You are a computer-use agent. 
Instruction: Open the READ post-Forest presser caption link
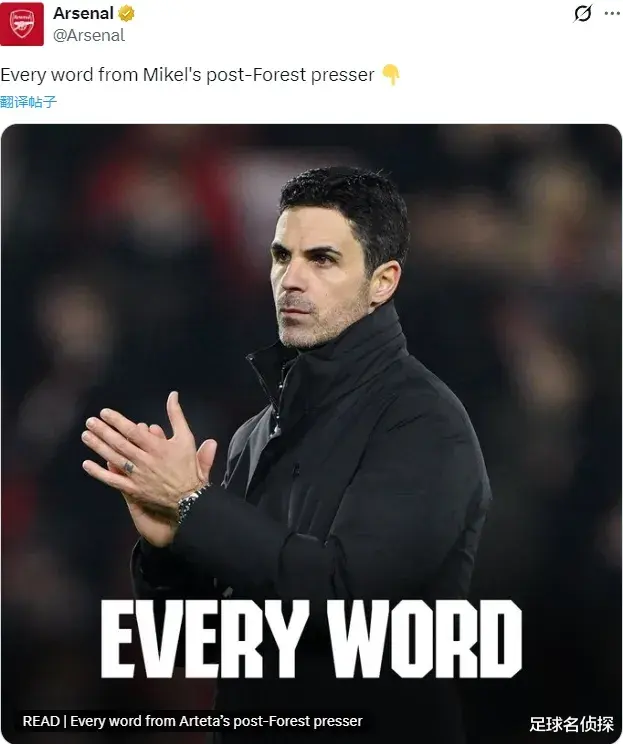(193, 721)
